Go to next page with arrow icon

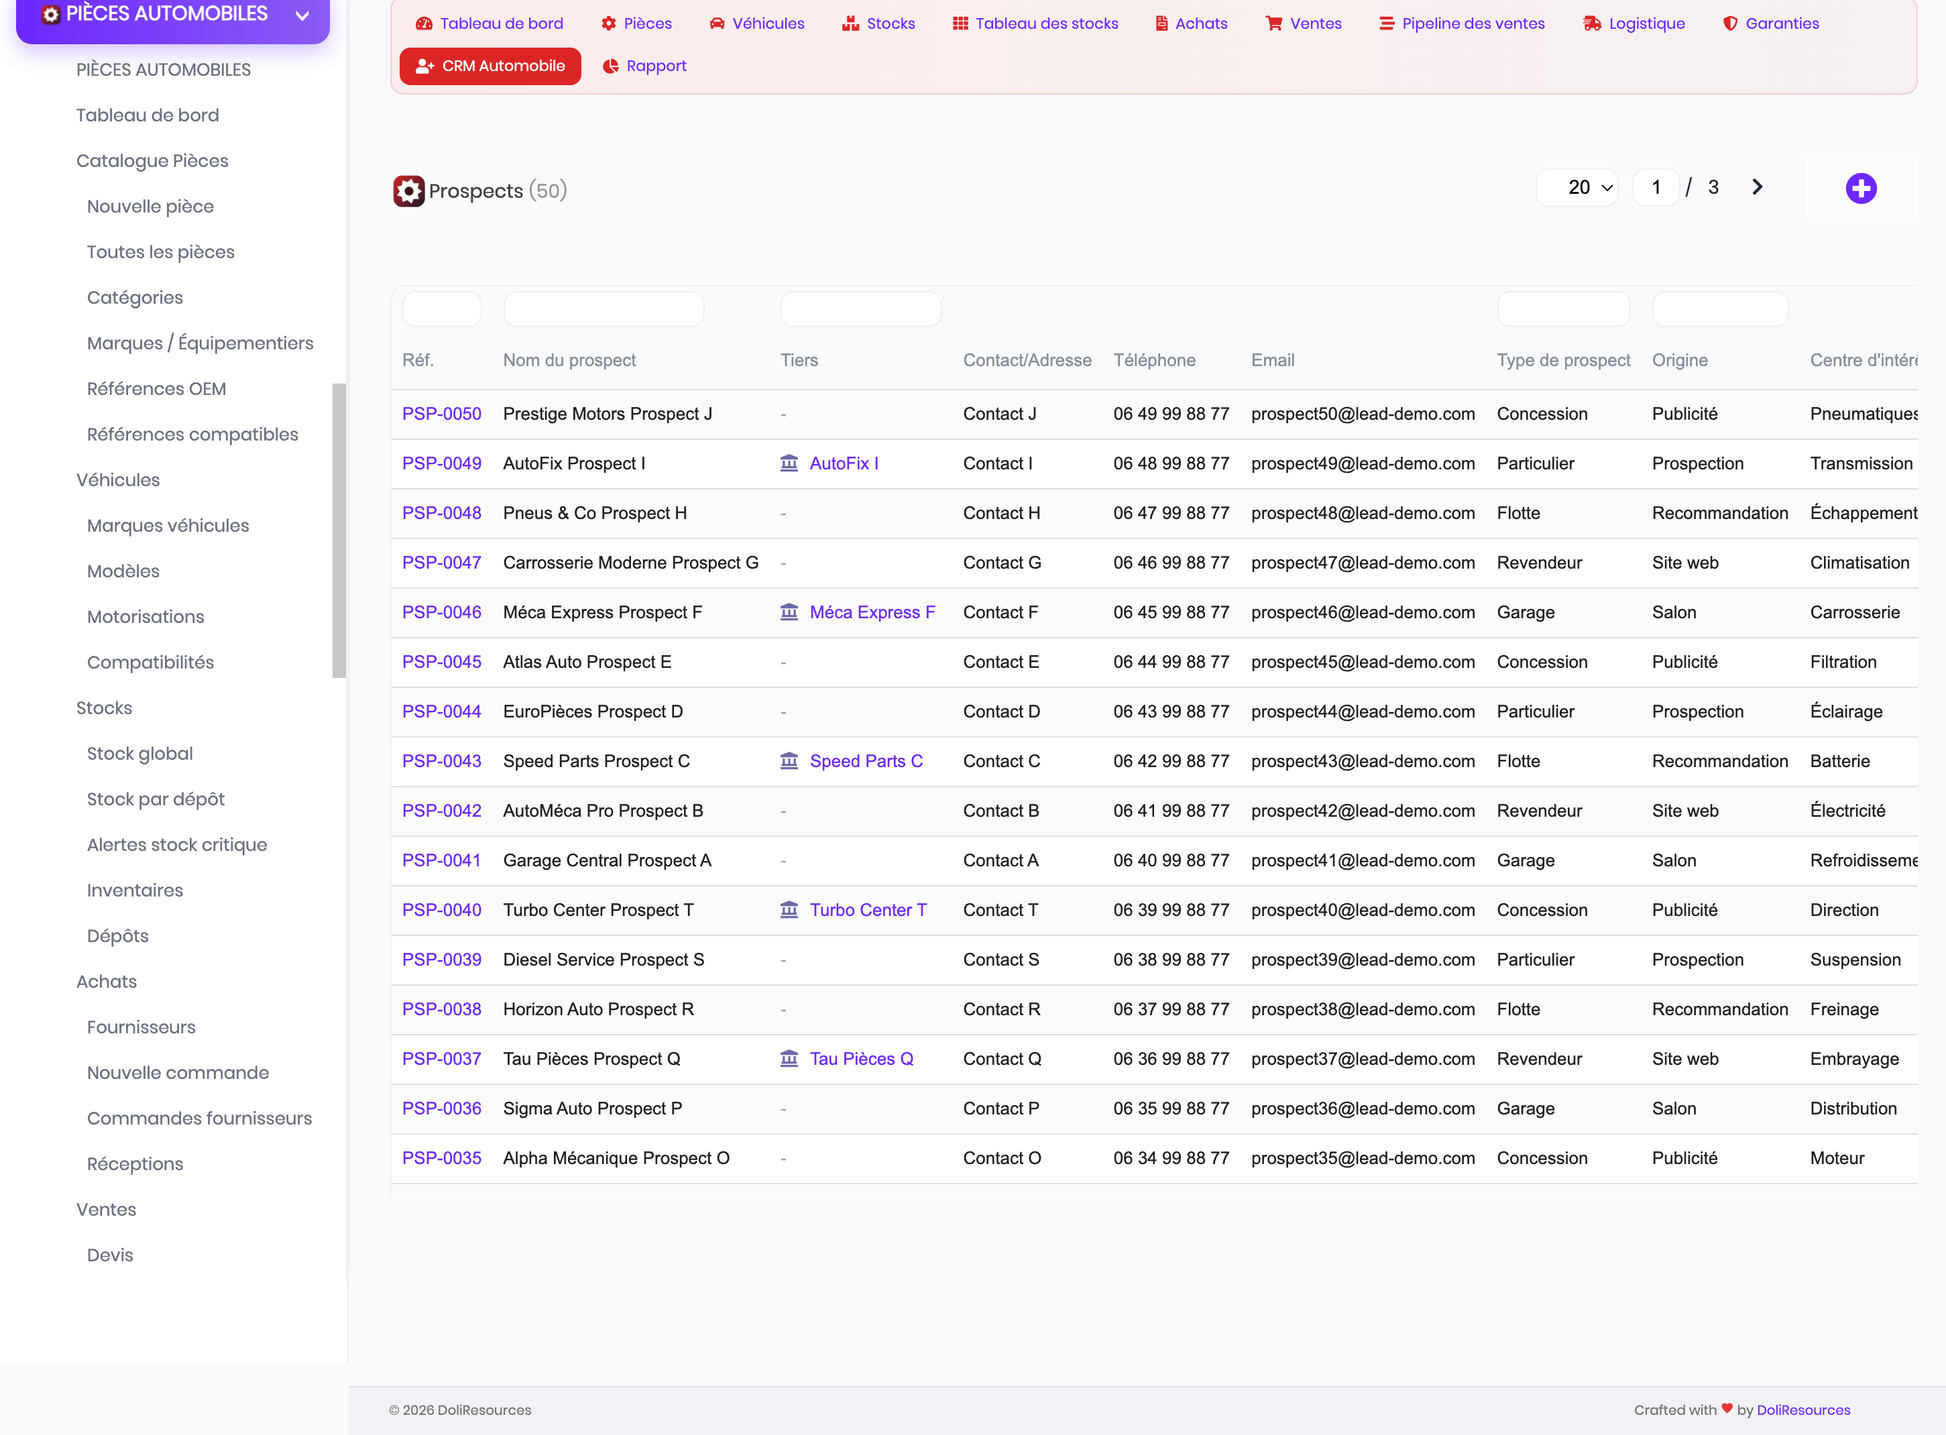click(1757, 187)
